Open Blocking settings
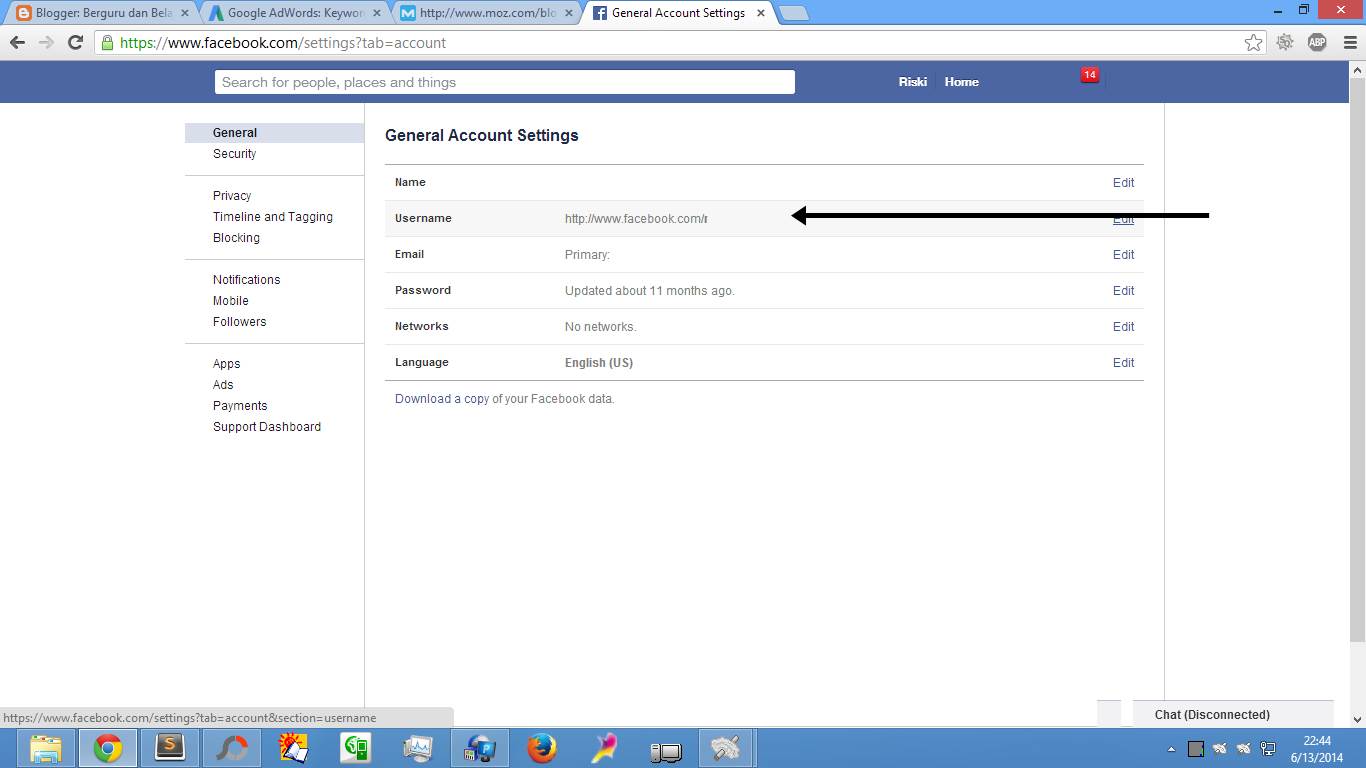1366x768 pixels. click(236, 238)
